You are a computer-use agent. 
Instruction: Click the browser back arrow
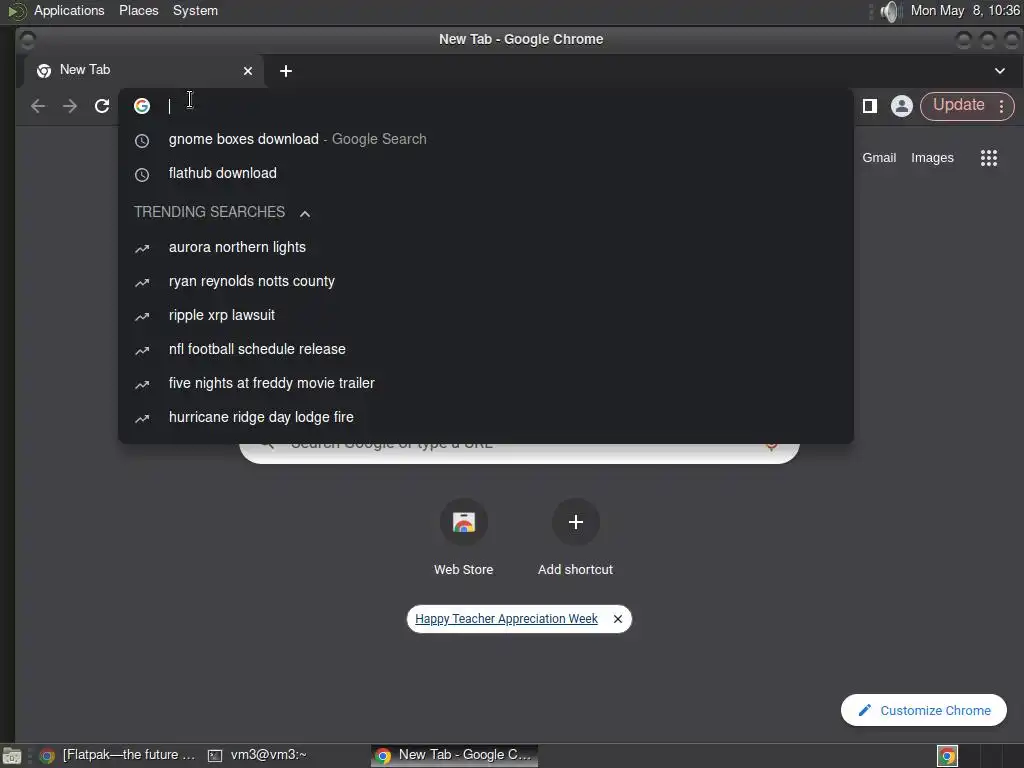point(38,106)
